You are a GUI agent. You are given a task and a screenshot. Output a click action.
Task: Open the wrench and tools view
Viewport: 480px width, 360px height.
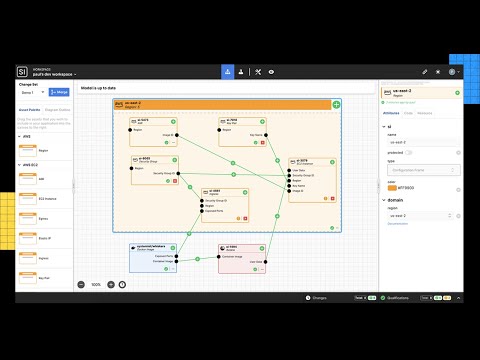point(258,72)
